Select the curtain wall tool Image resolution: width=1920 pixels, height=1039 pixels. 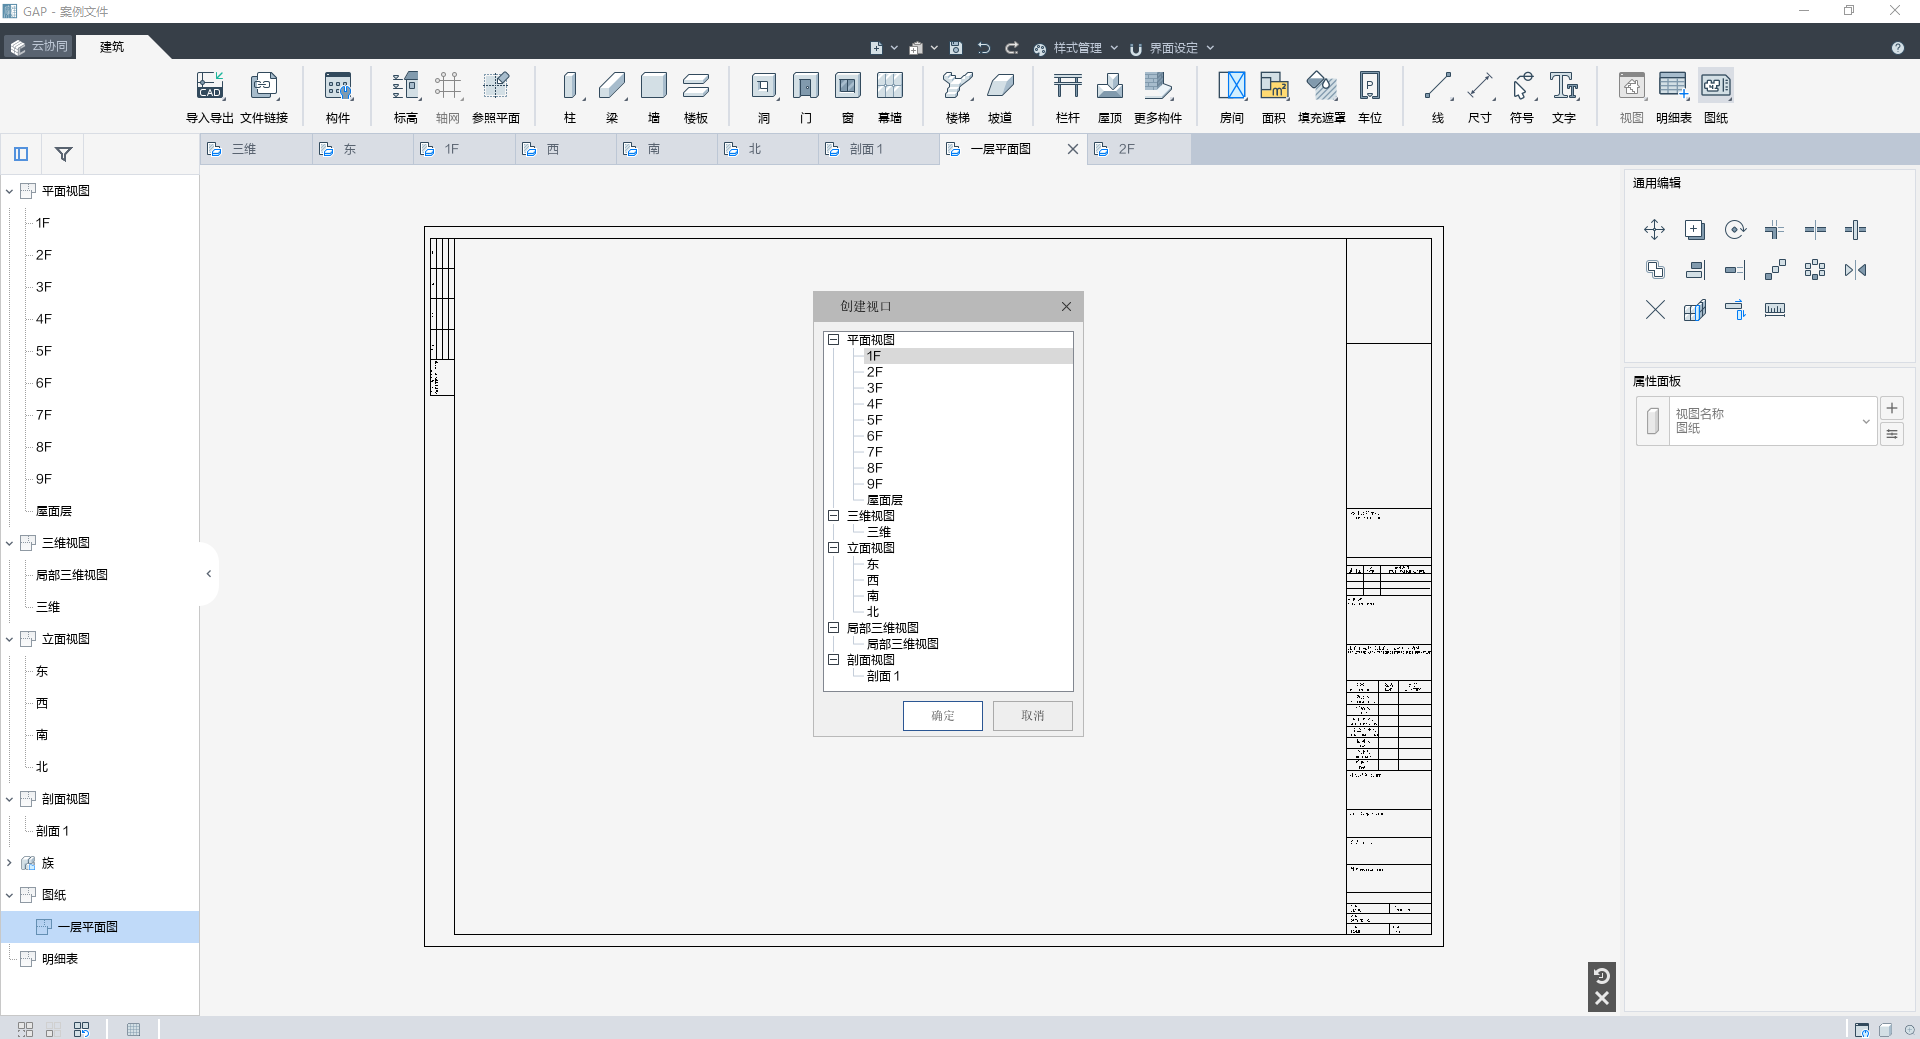coord(890,97)
